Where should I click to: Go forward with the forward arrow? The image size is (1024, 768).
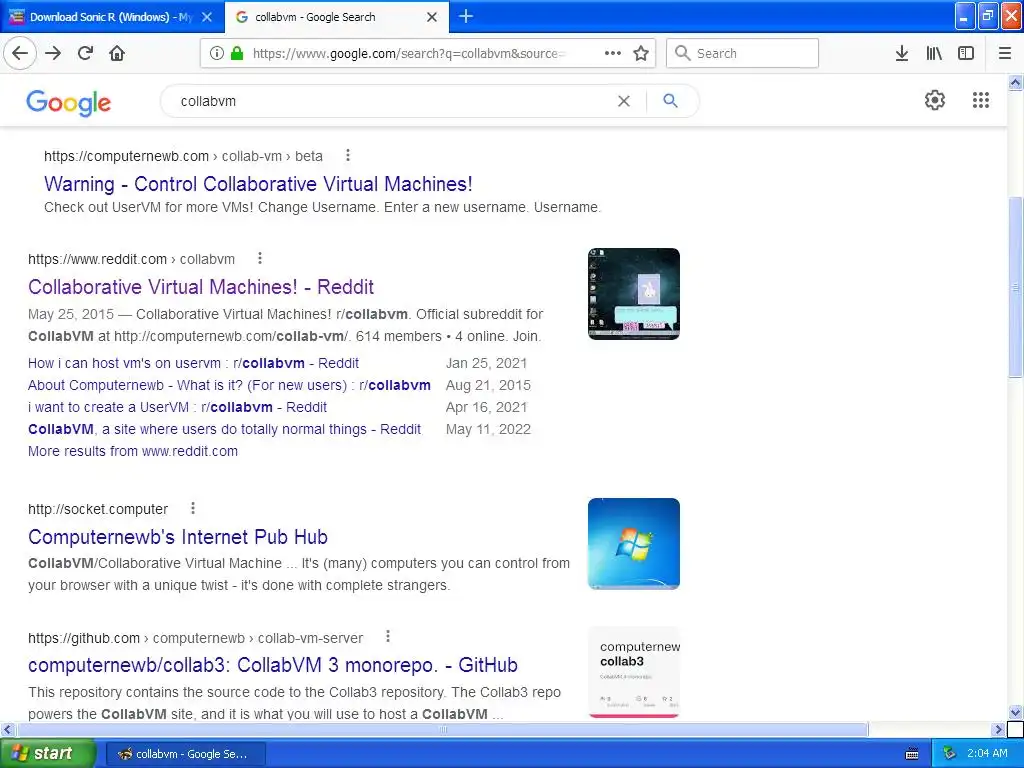53,54
